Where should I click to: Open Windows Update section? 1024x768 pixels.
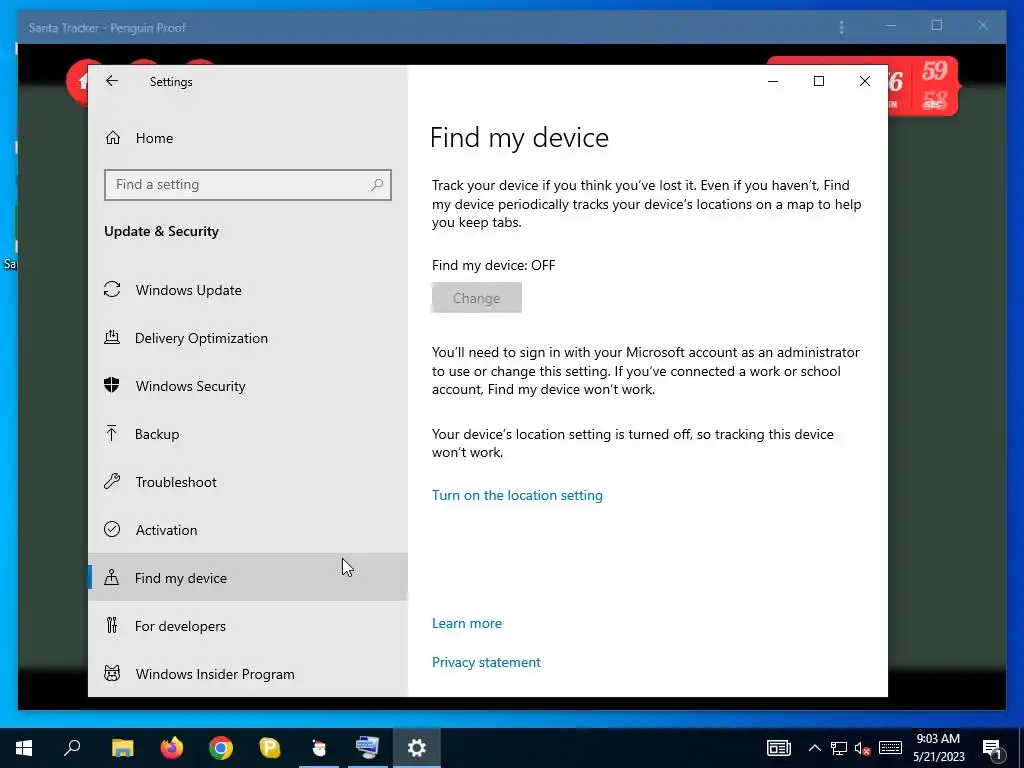point(248,290)
